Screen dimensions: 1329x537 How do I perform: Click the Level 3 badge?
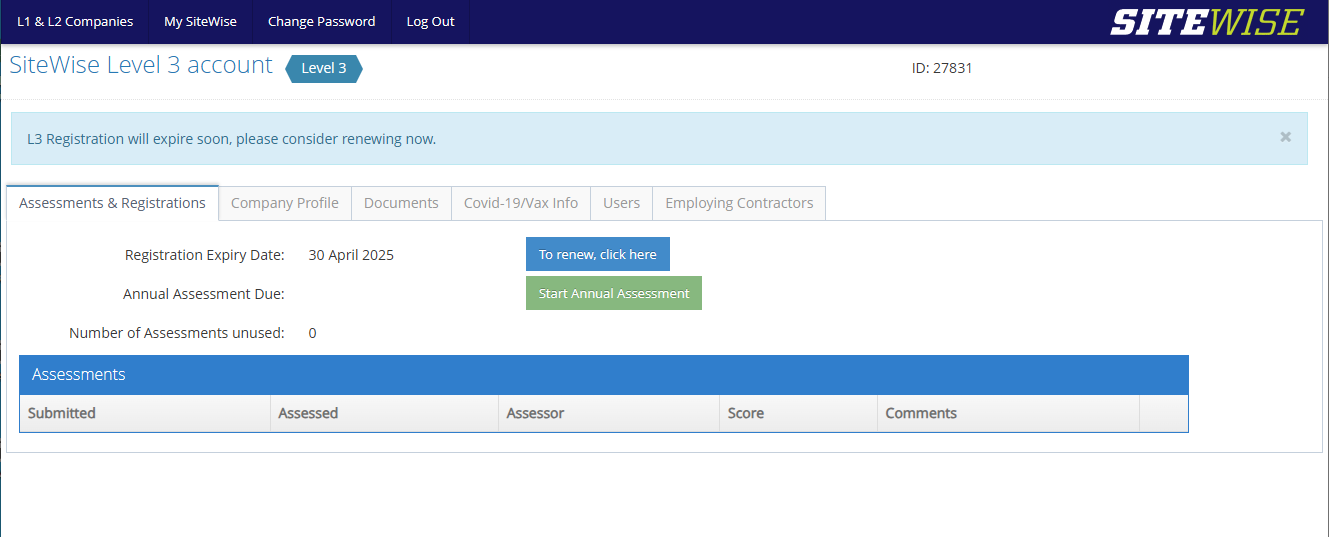[324, 68]
